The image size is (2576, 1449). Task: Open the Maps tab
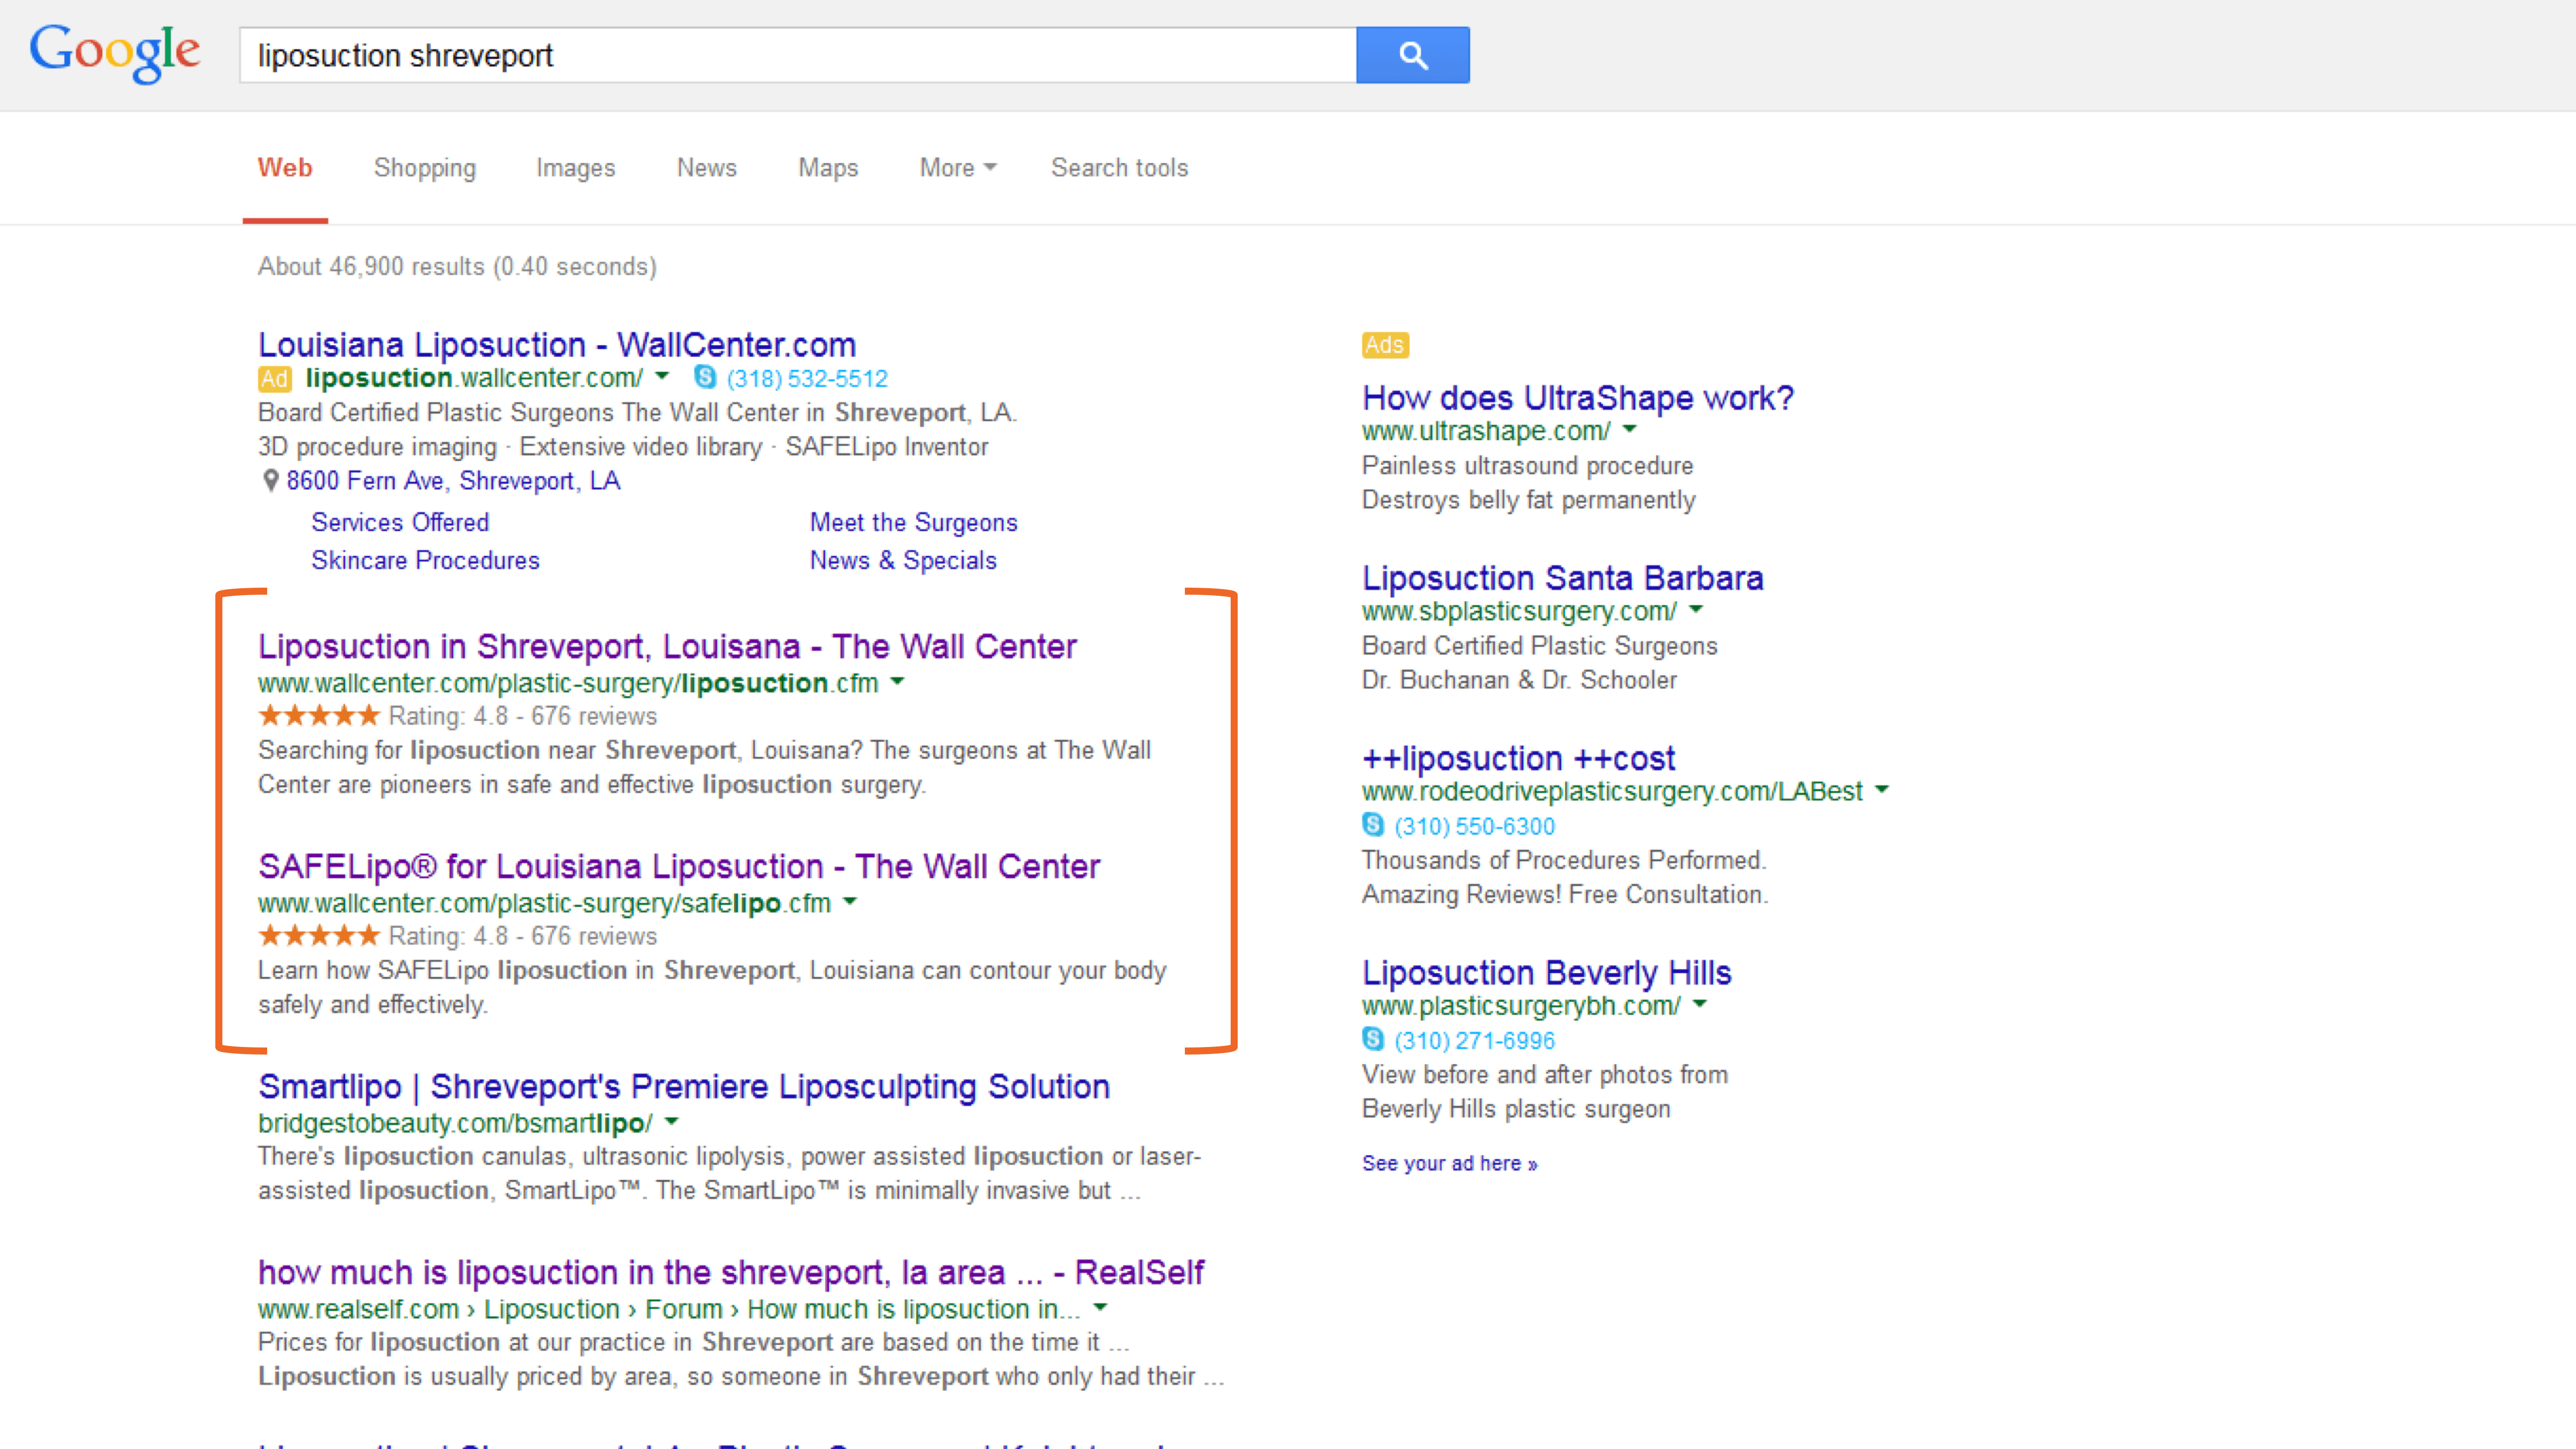click(x=828, y=168)
